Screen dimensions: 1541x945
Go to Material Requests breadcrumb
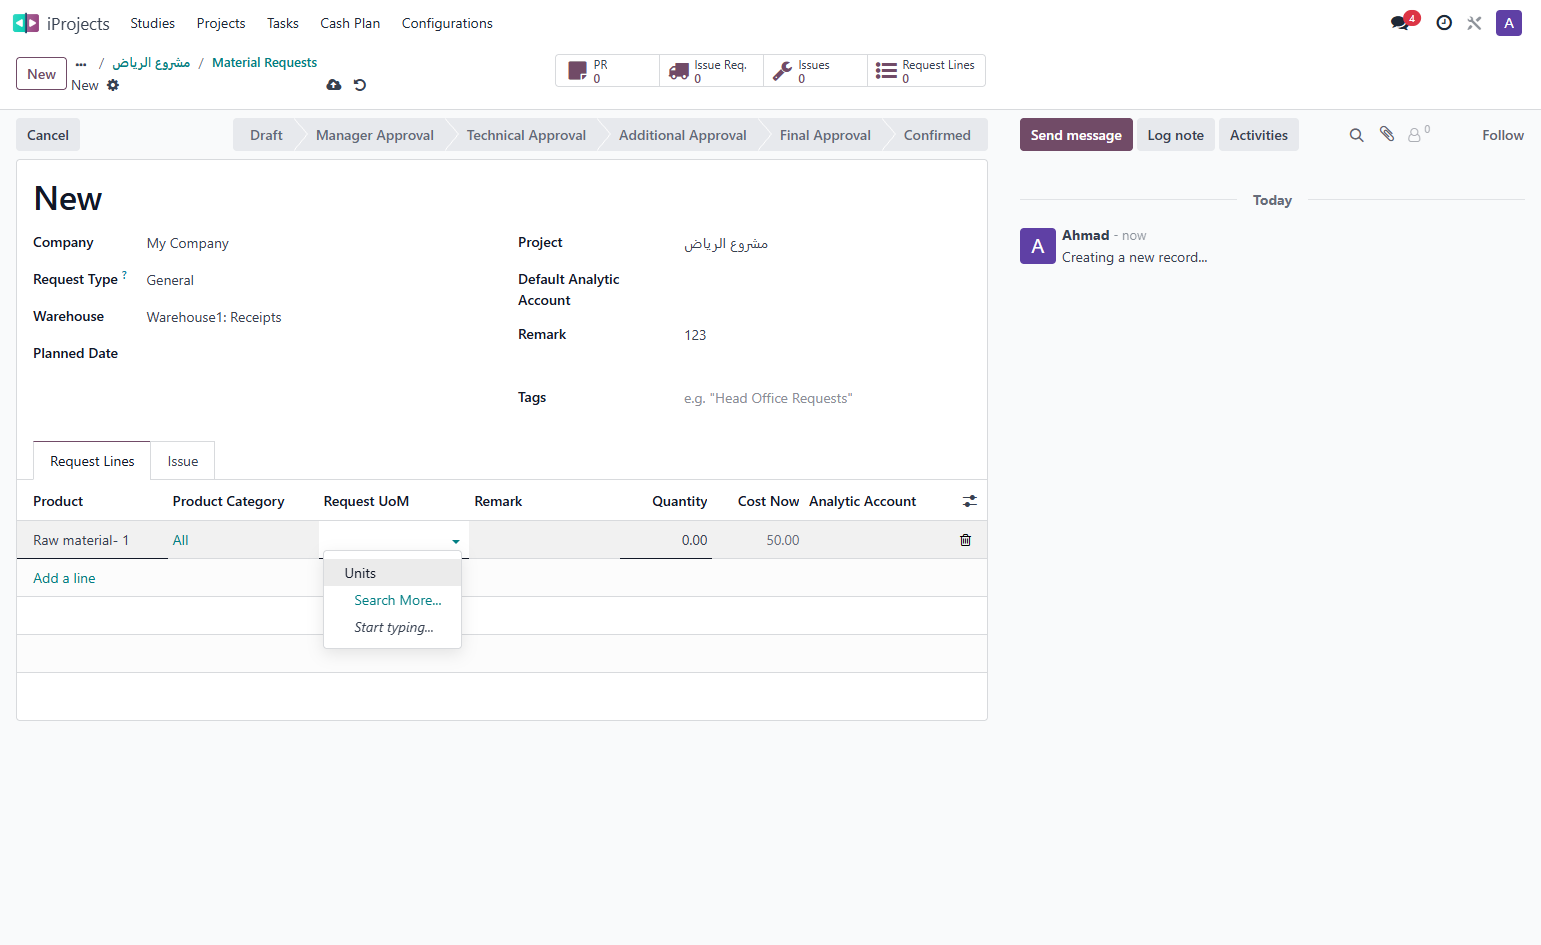(264, 62)
